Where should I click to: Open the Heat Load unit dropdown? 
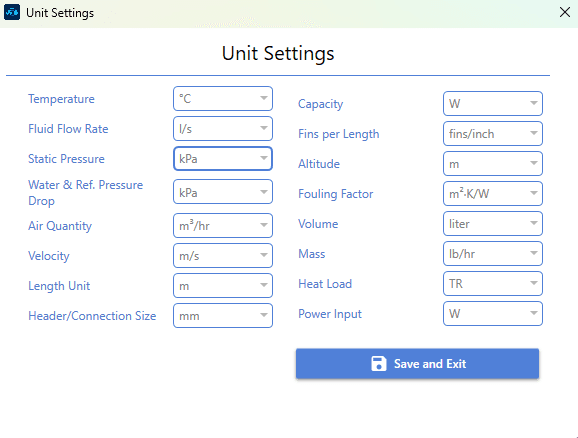click(x=493, y=284)
